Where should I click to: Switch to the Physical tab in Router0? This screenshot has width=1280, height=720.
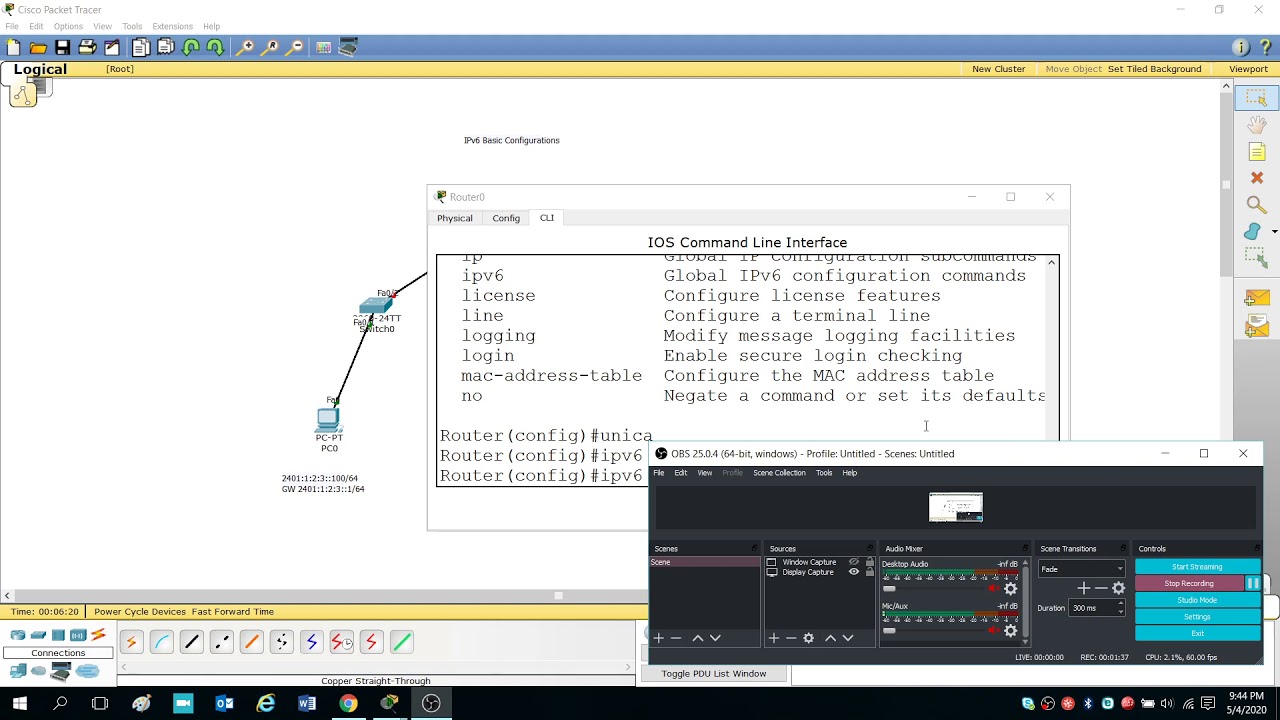[454, 218]
